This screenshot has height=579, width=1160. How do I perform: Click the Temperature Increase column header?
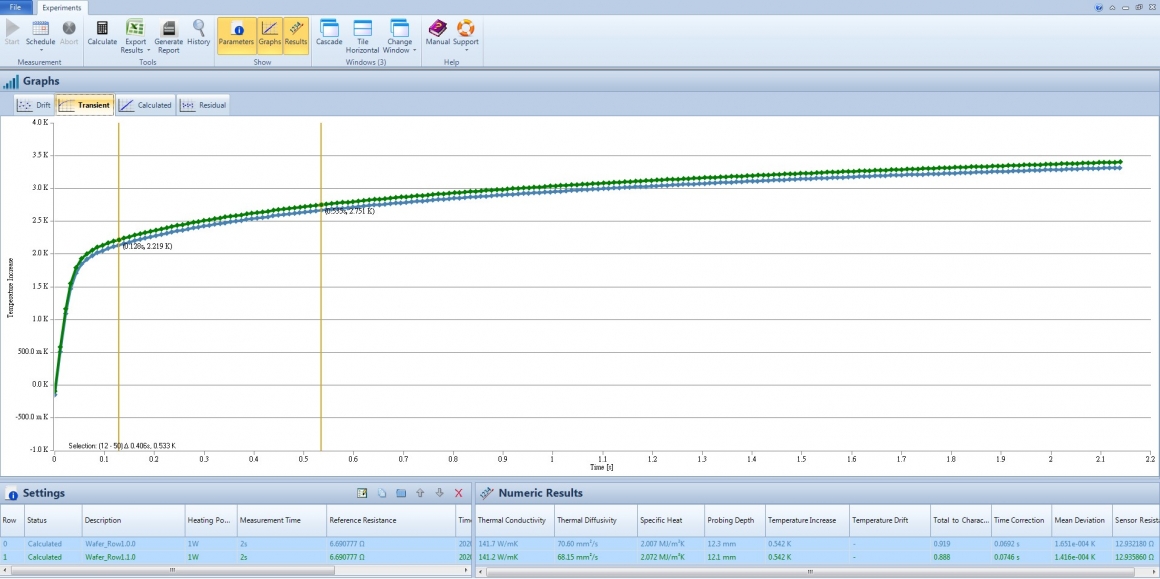tap(807, 521)
